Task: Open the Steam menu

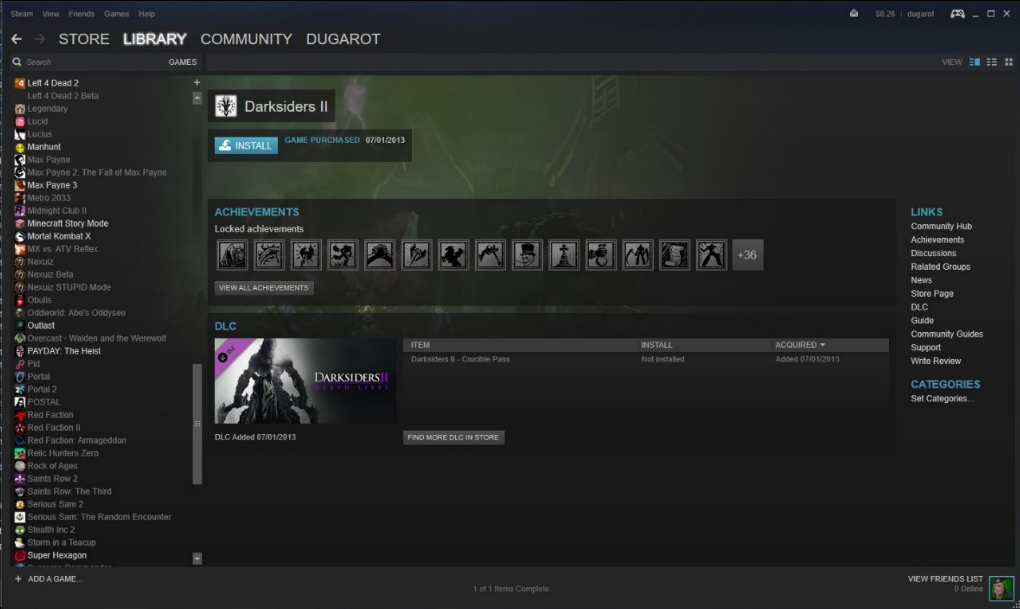Action: click(21, 14)
